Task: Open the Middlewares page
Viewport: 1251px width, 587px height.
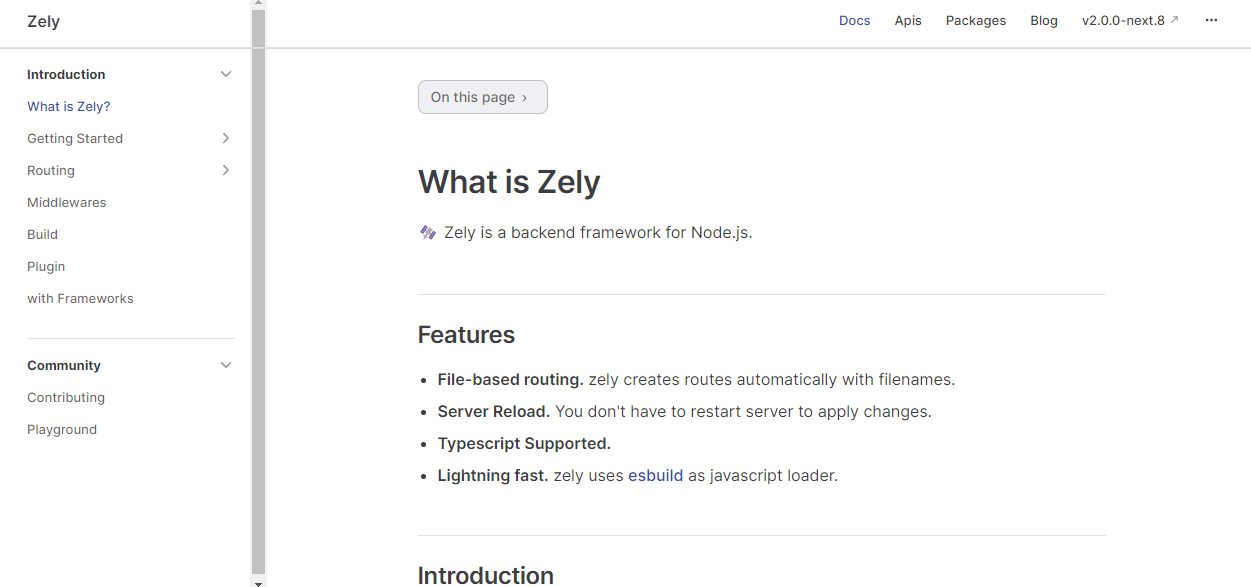Action: [67, 202]
